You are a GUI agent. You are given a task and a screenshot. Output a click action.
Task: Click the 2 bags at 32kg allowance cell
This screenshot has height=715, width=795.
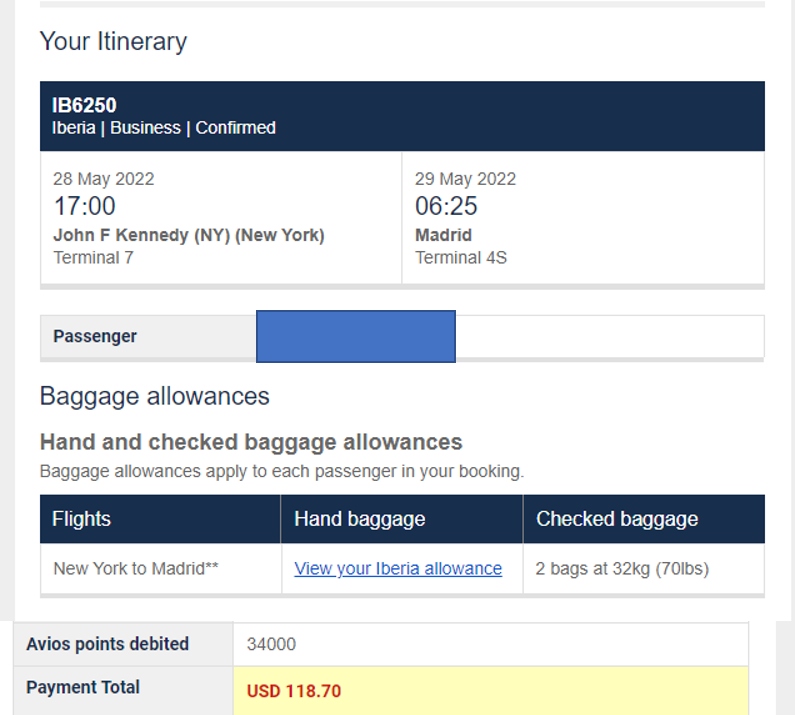click(622, 568)
